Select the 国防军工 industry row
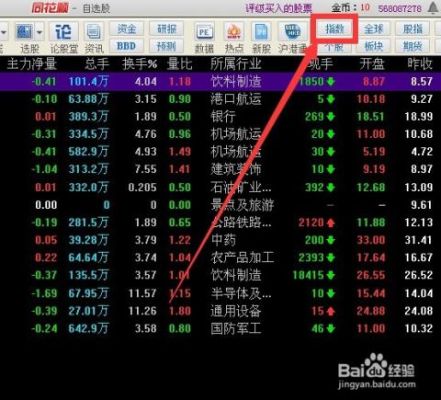 click(220, 329)
